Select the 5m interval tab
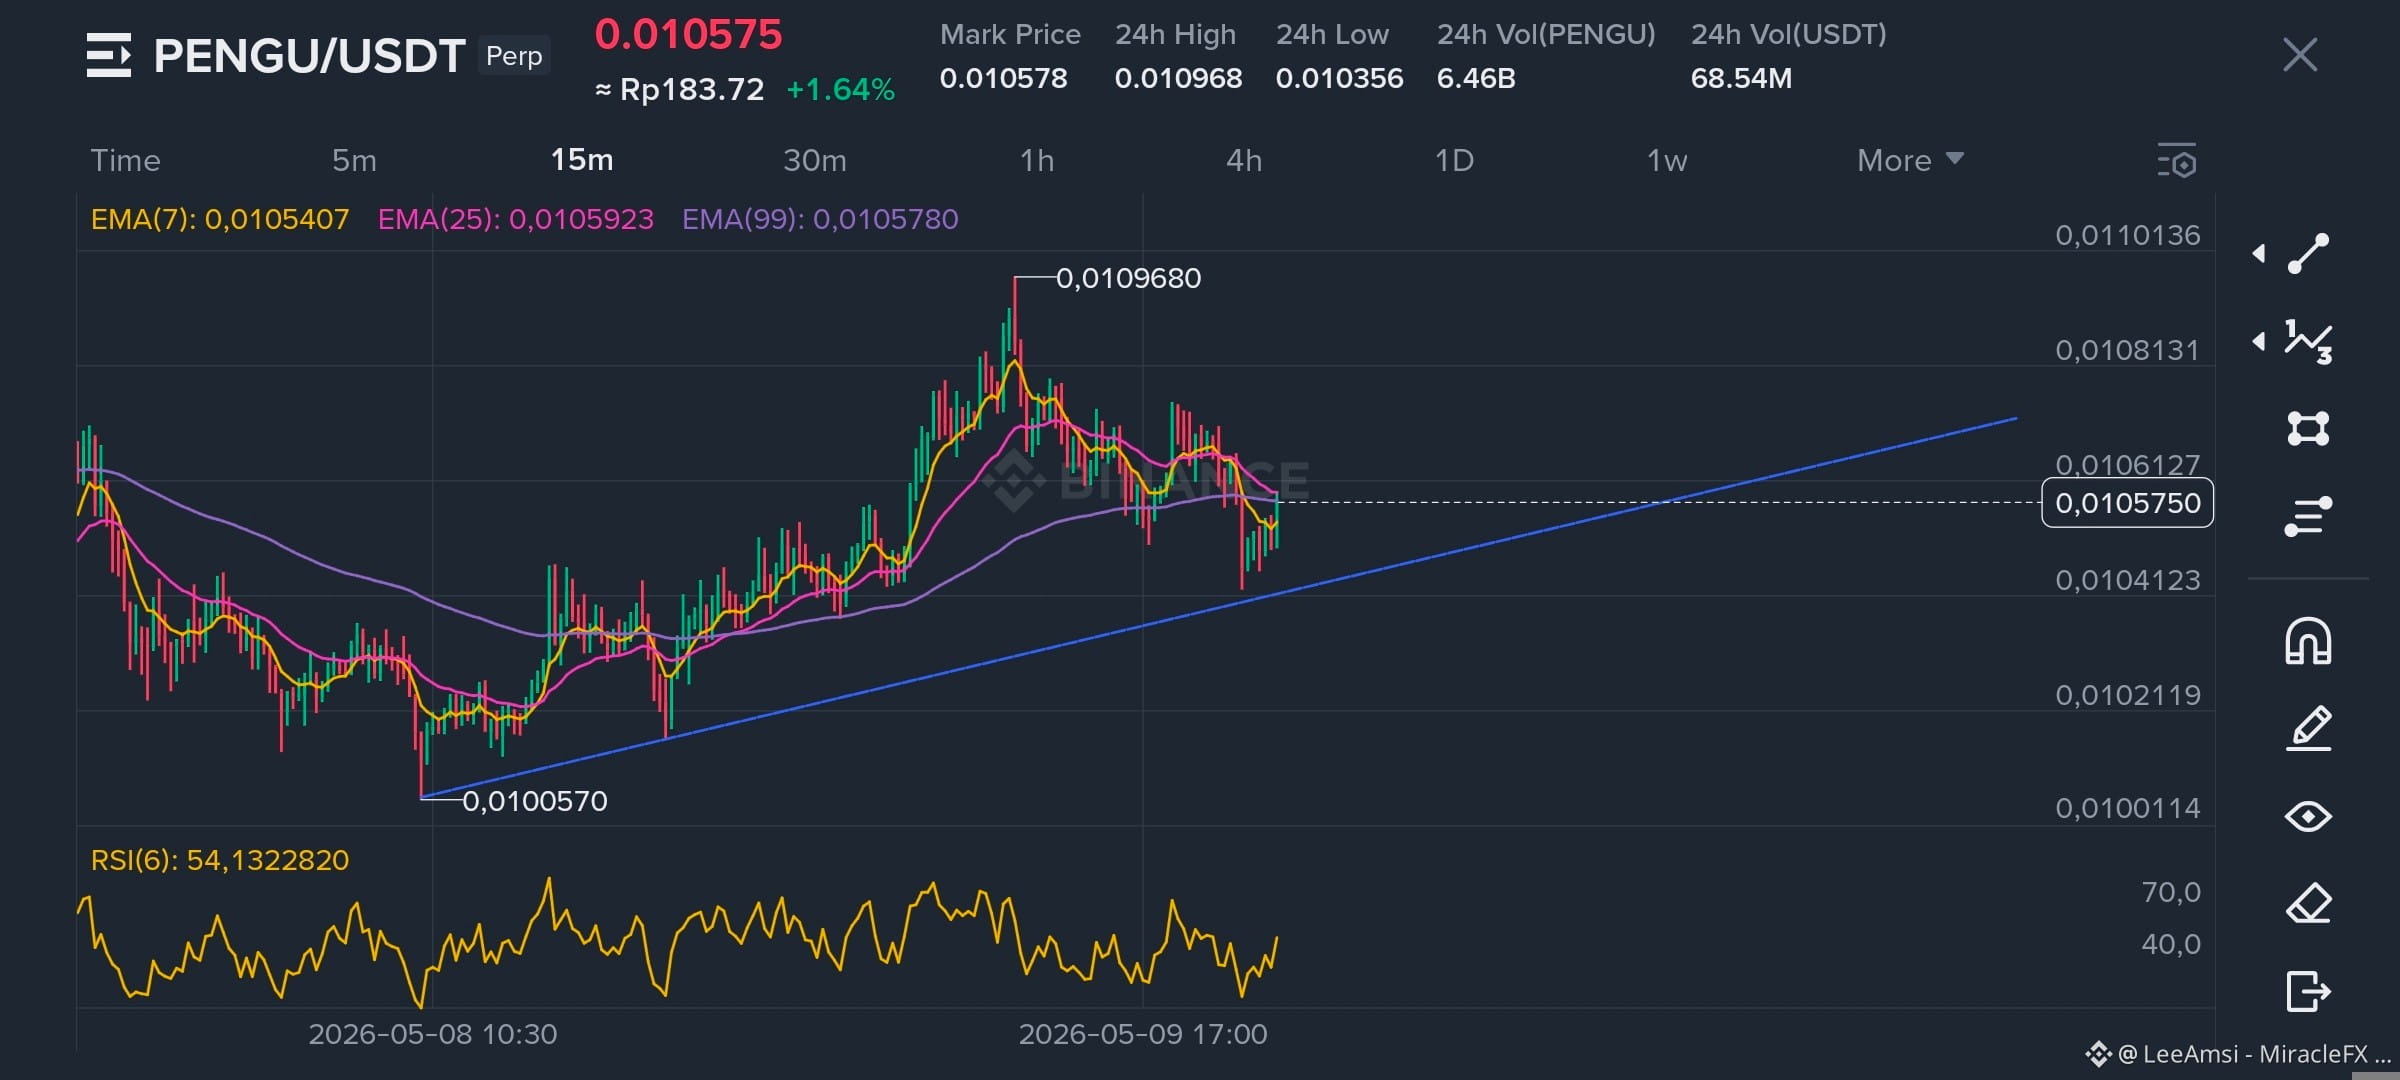The image size is (2400, 1080). tap(354, 160)
